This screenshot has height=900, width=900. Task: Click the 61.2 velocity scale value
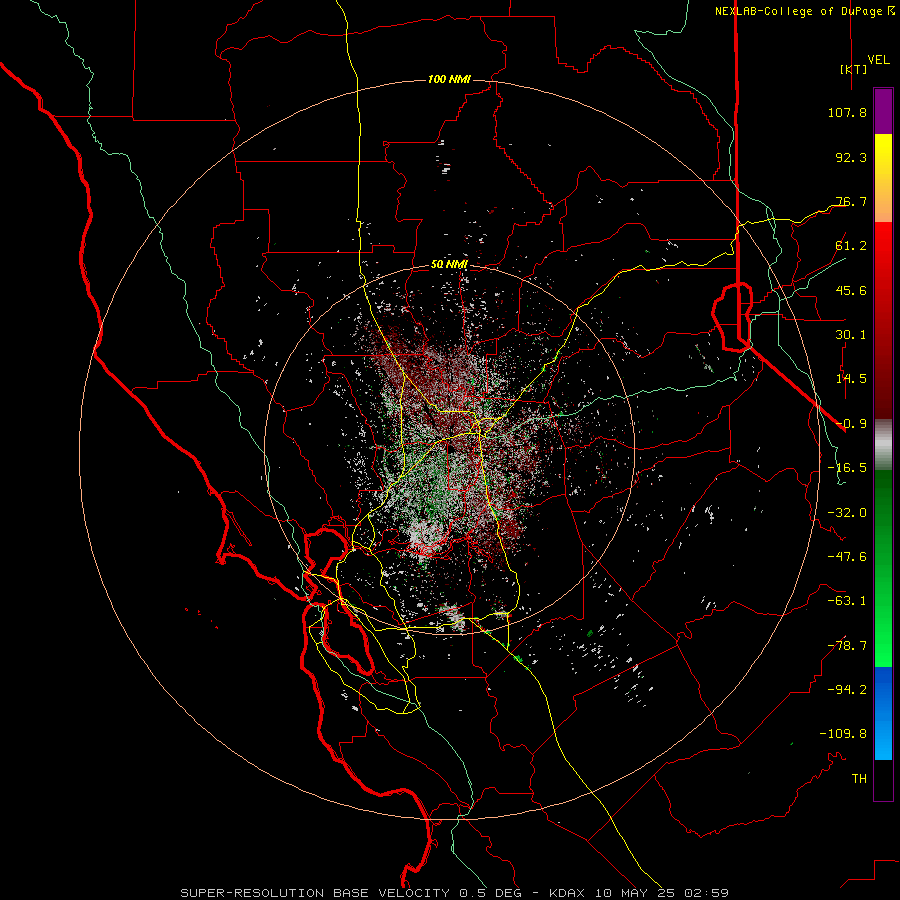tap(851, 246)
